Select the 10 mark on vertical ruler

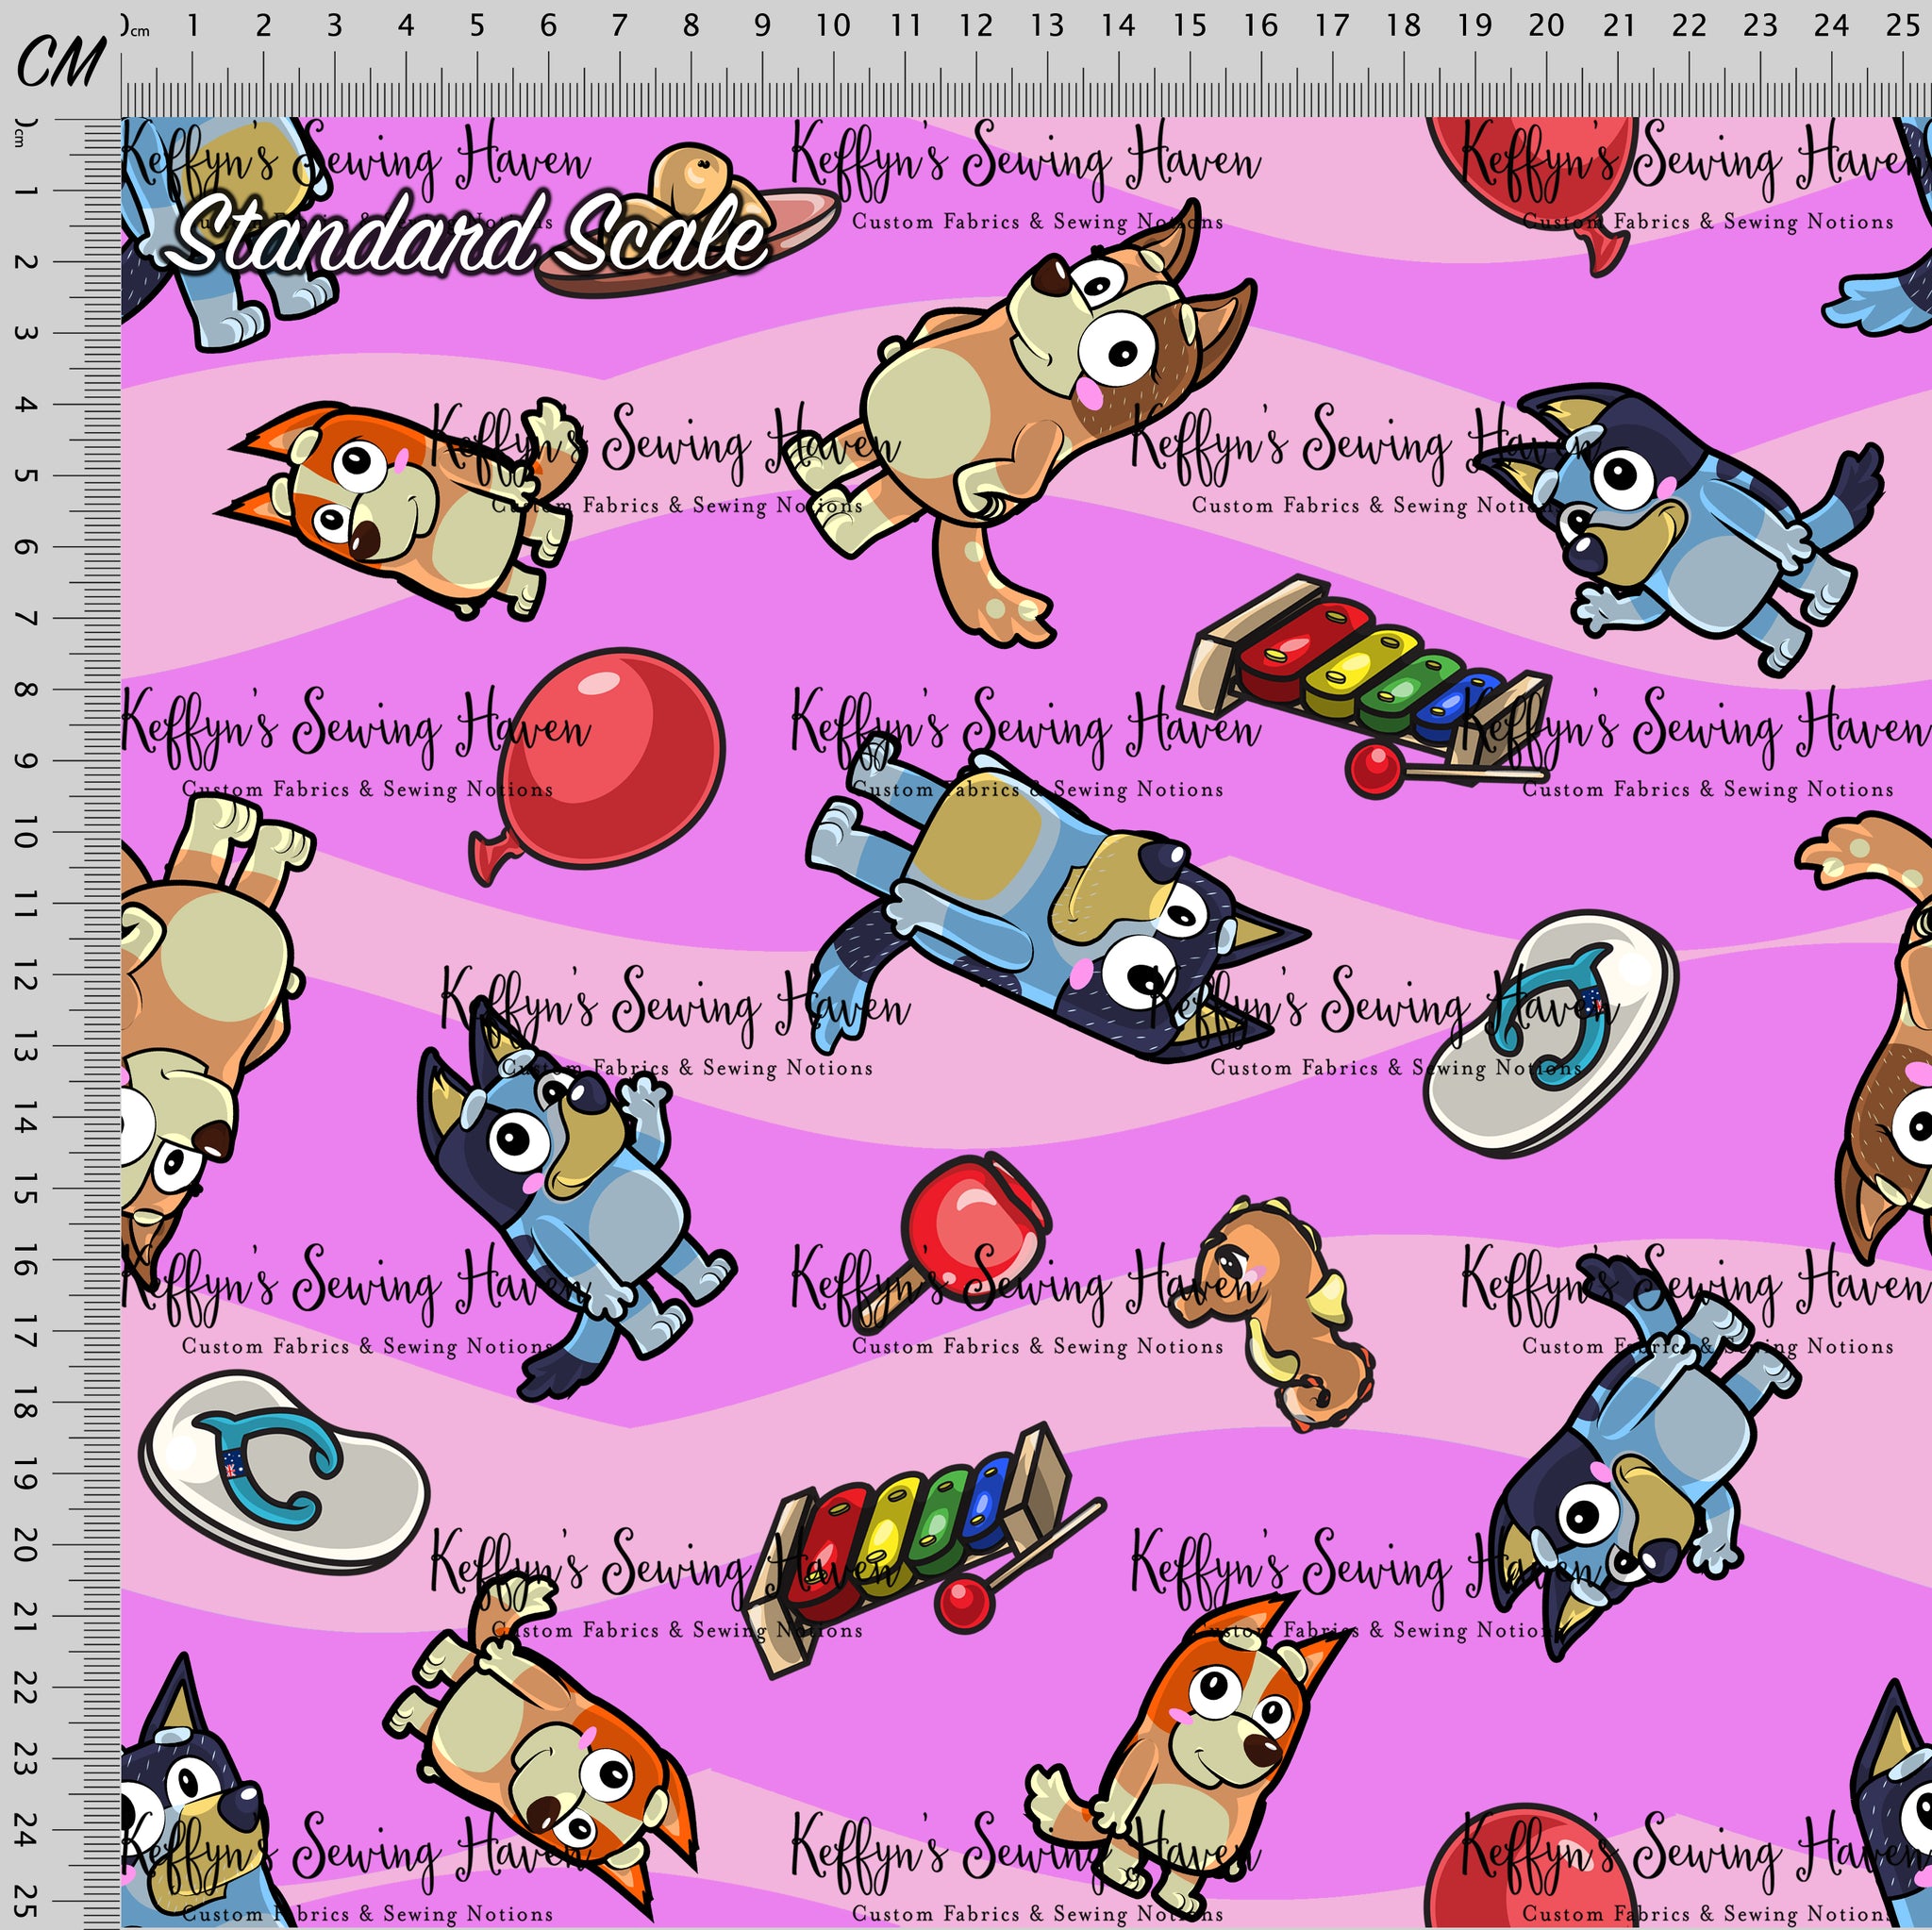point(26,832)
